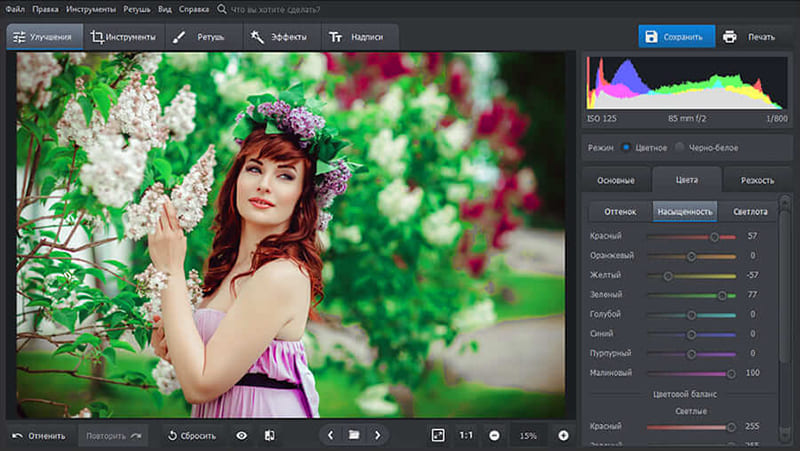
Task: Click the 85 mm f/2 metadata text
Action: (687, 118)
